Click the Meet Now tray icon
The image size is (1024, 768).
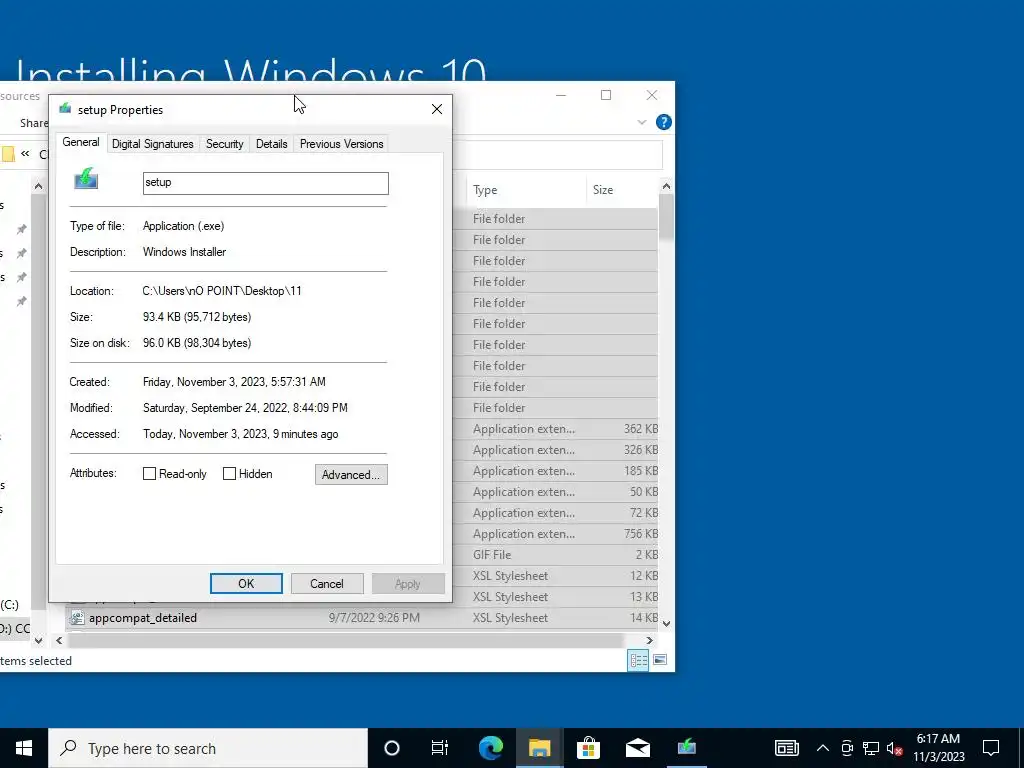click(847, 748)
